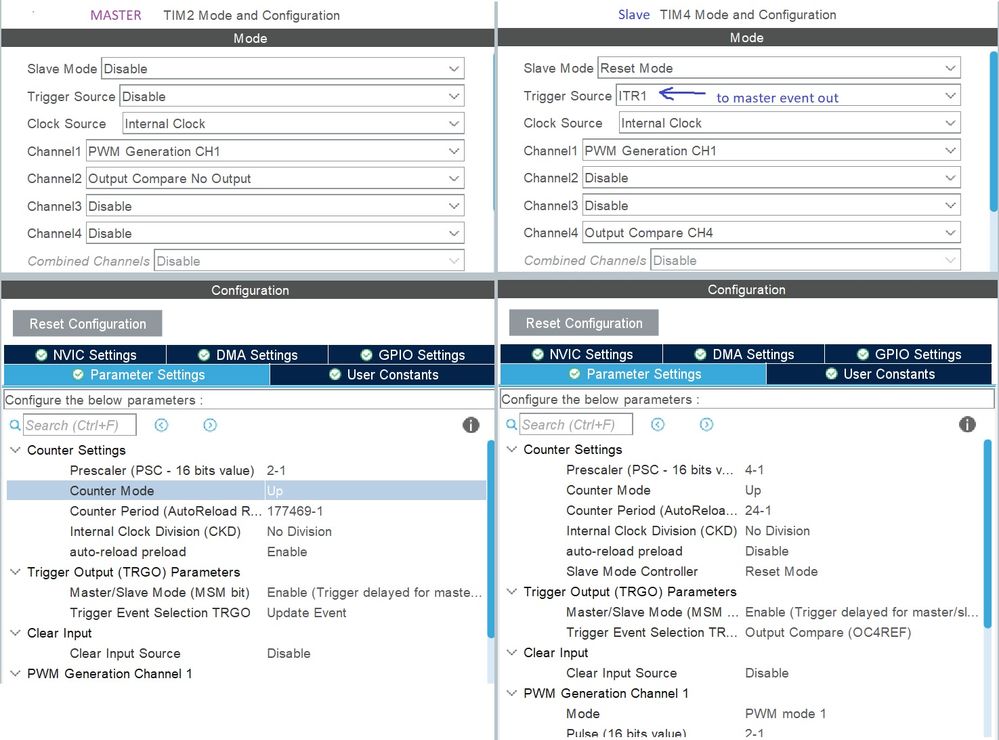
Task: Click the info icon in TIM4 configuration
Action: coord(967,424)
